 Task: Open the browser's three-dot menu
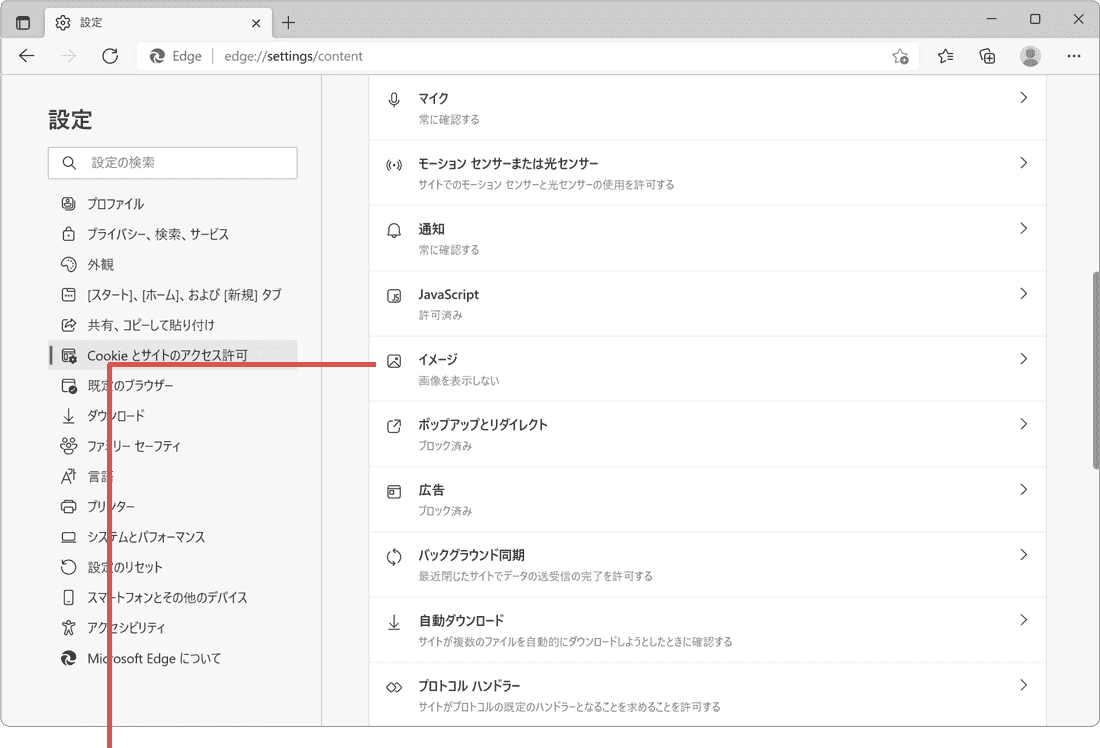tap(1074, 57)
